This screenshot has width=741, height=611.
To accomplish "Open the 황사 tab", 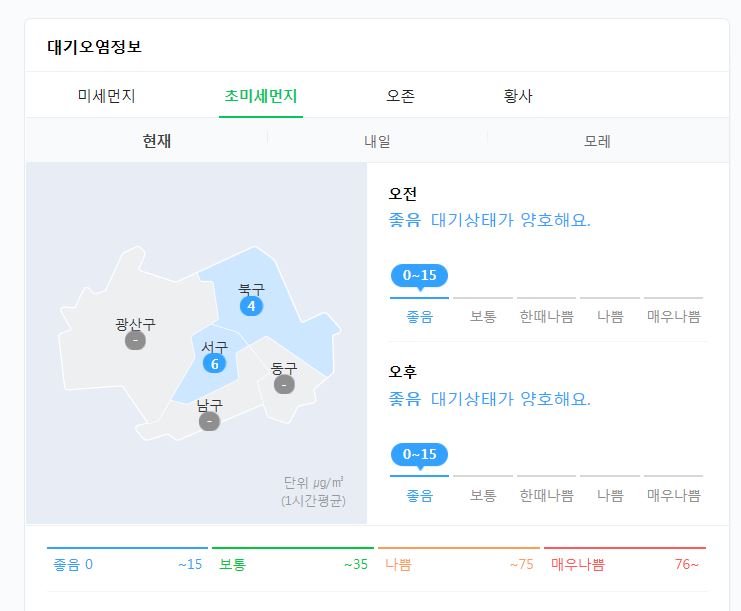I will pos(518,96).
